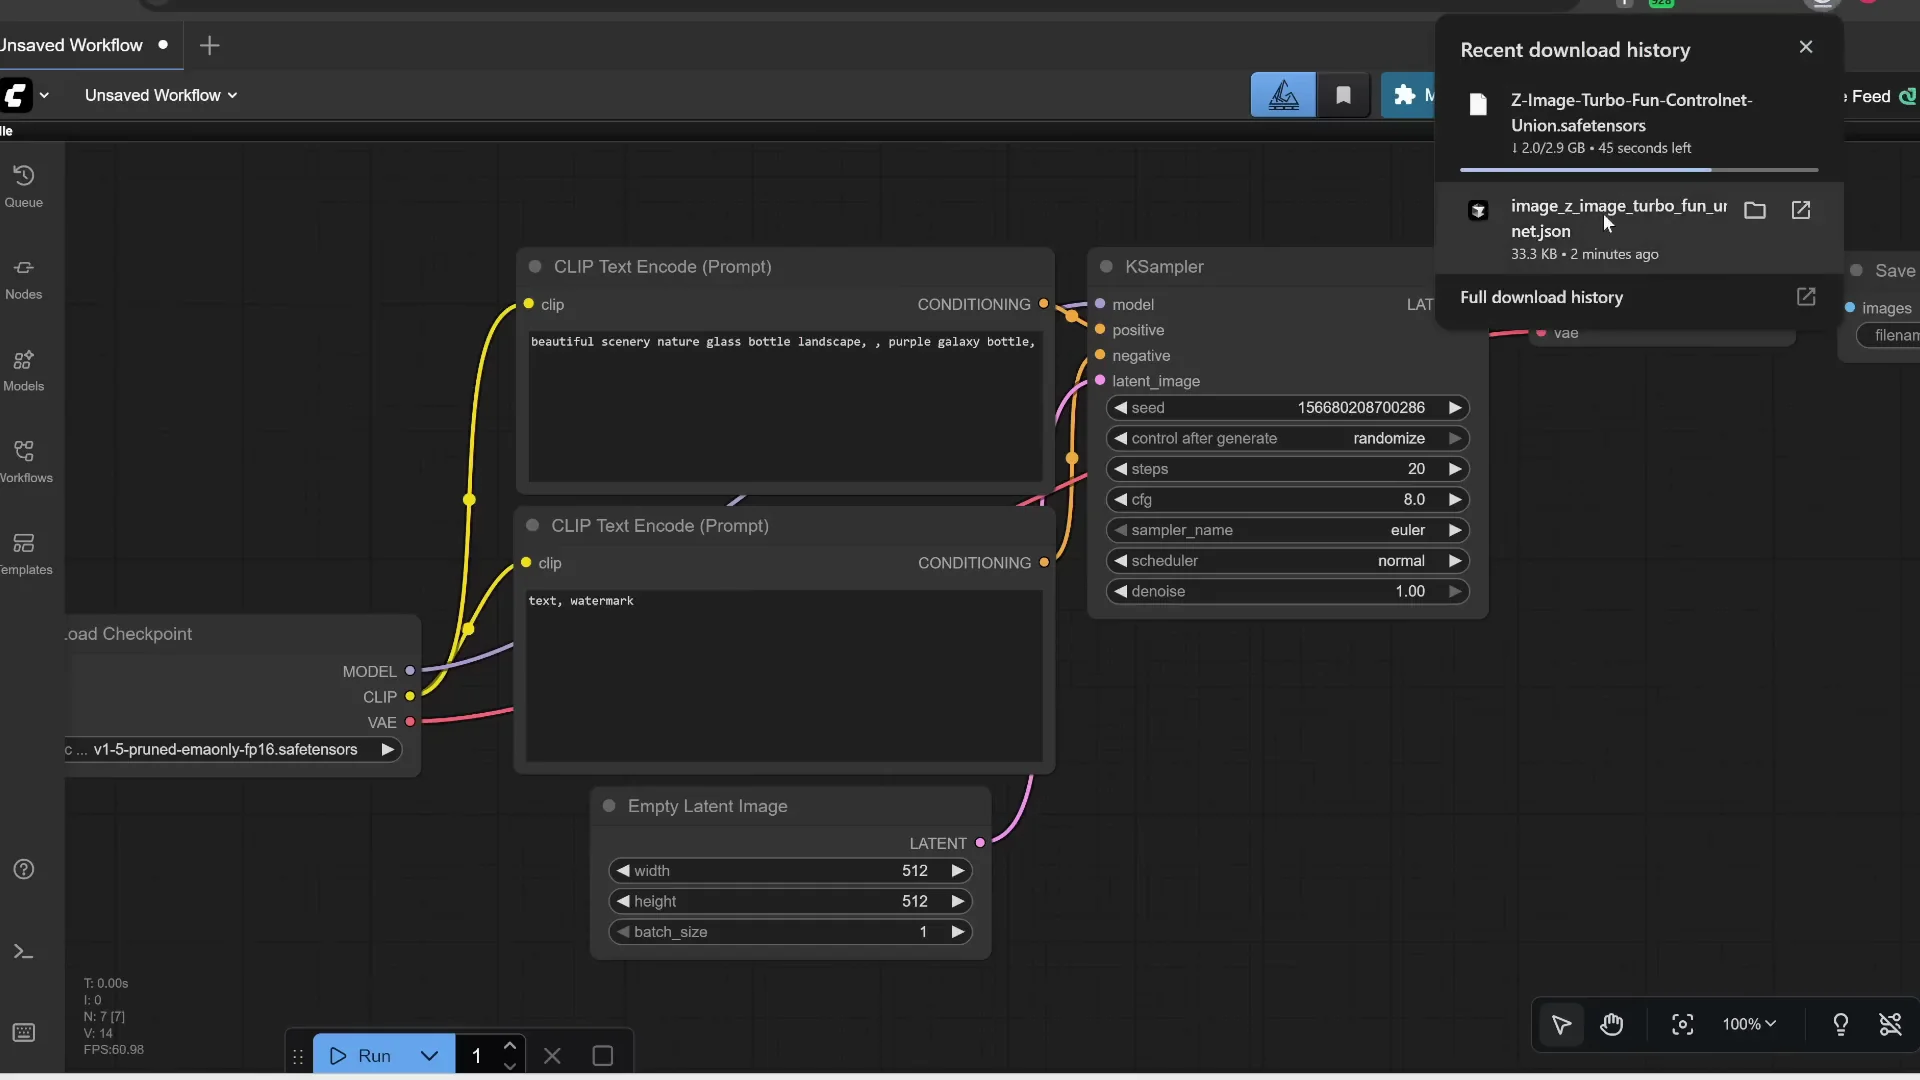Toggle link visibility with the rightmost bottom toolbar icon
Screen dimensions: 1920x1080
(1891, 1025)
